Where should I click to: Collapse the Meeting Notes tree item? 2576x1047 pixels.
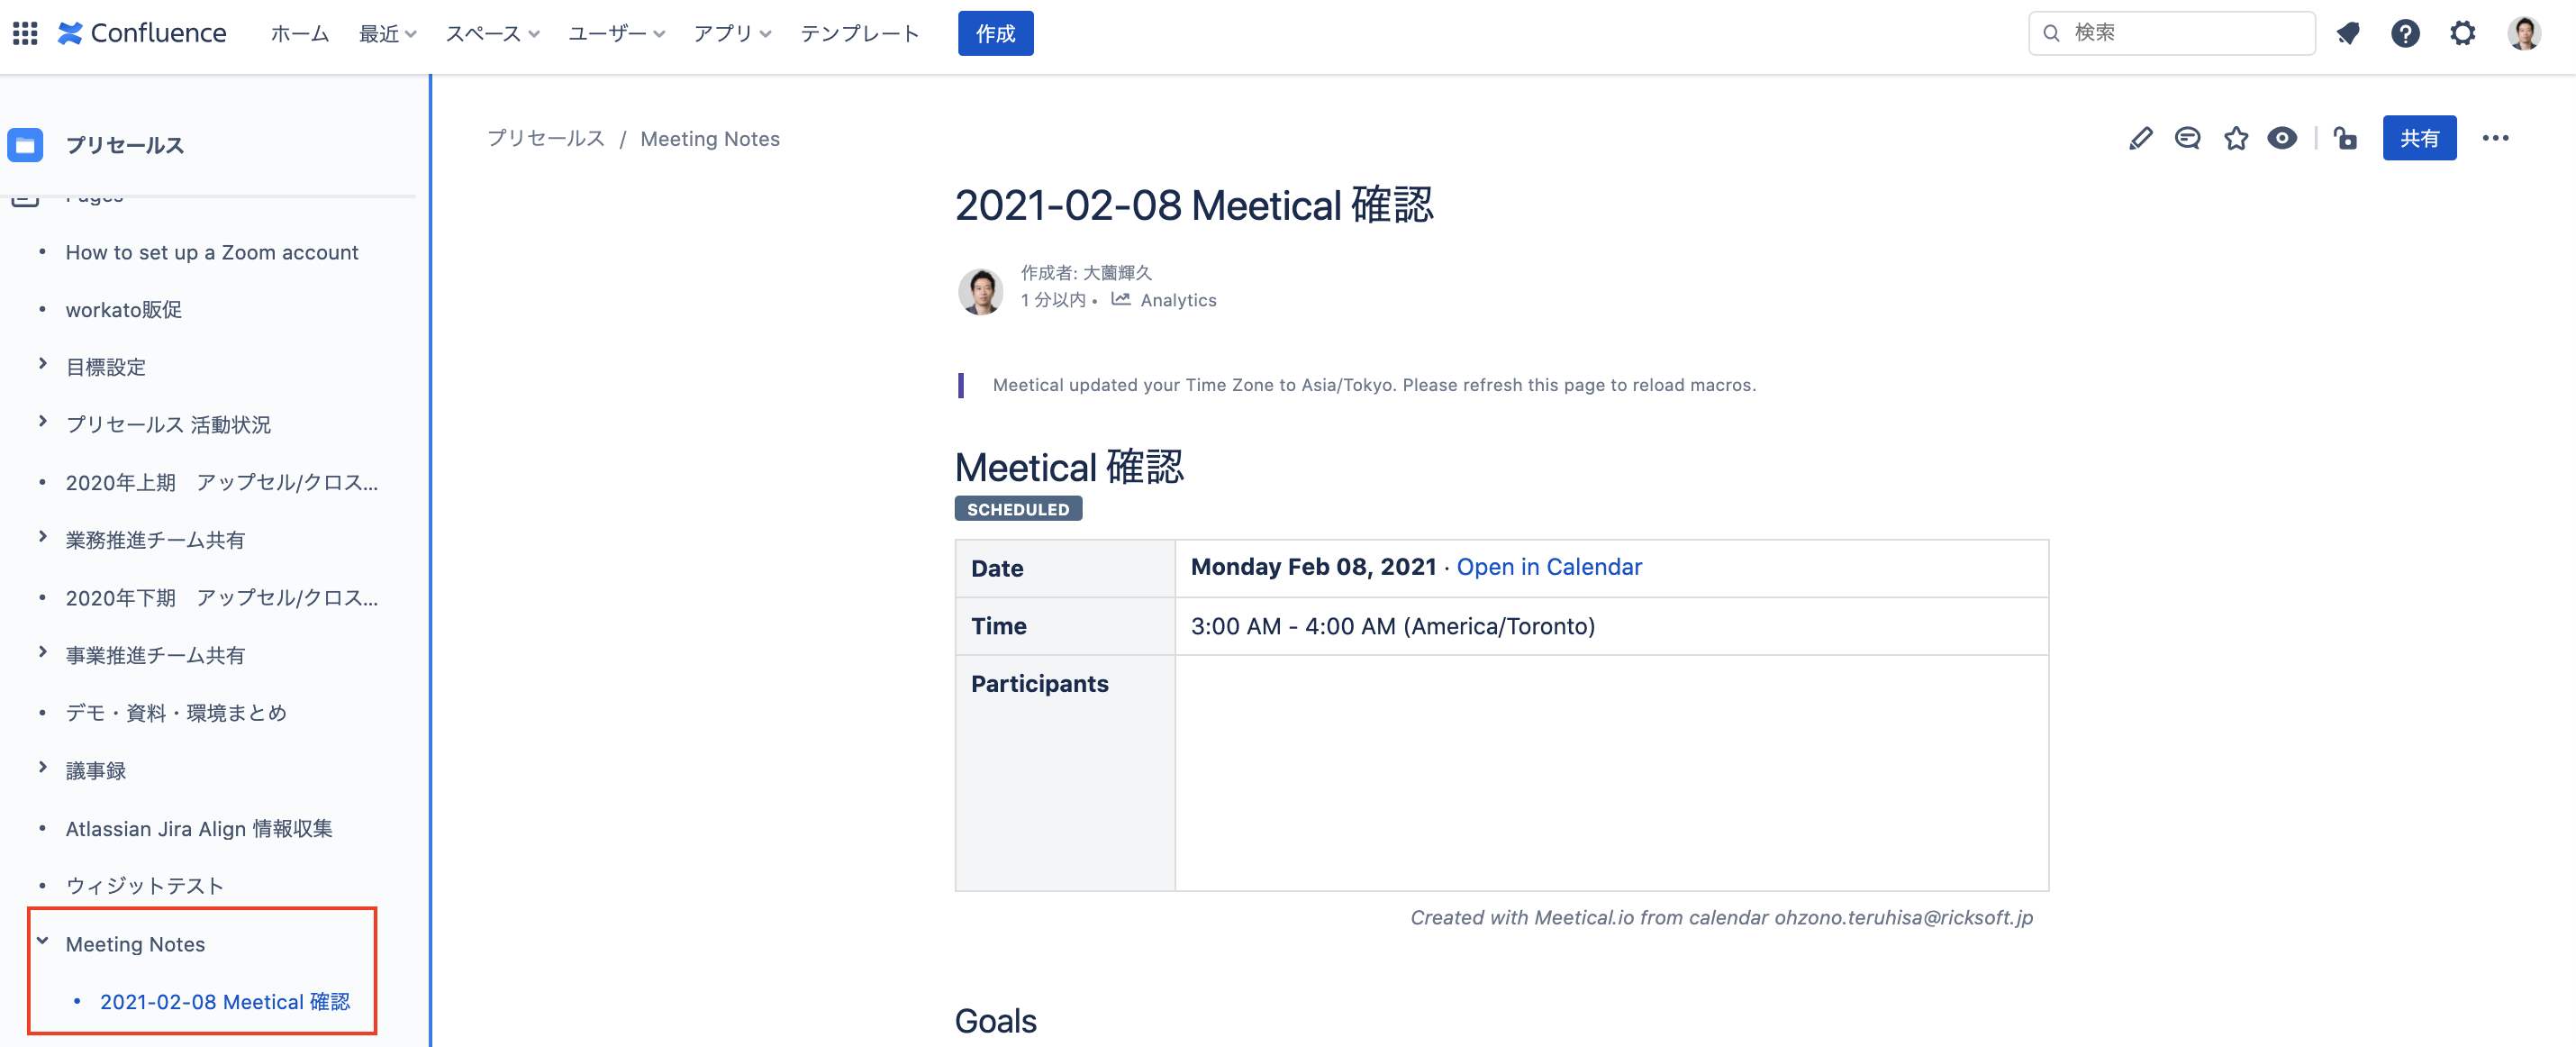coord(42,942)
